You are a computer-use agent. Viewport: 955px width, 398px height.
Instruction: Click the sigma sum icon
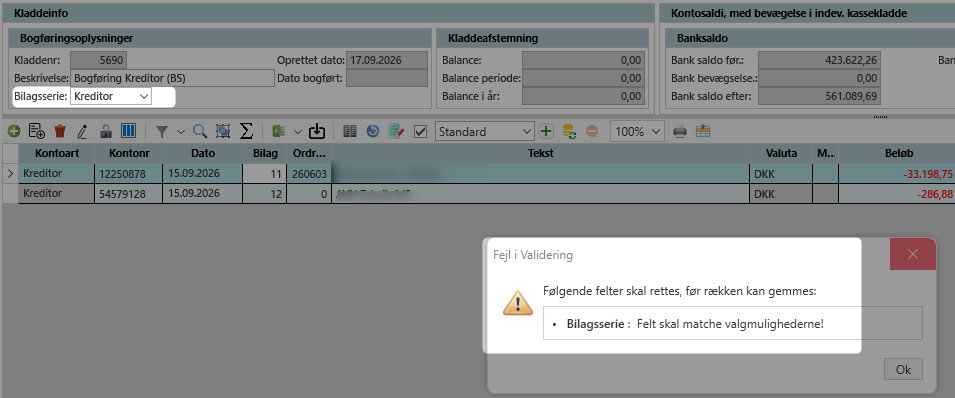click(x=246, y=131)
